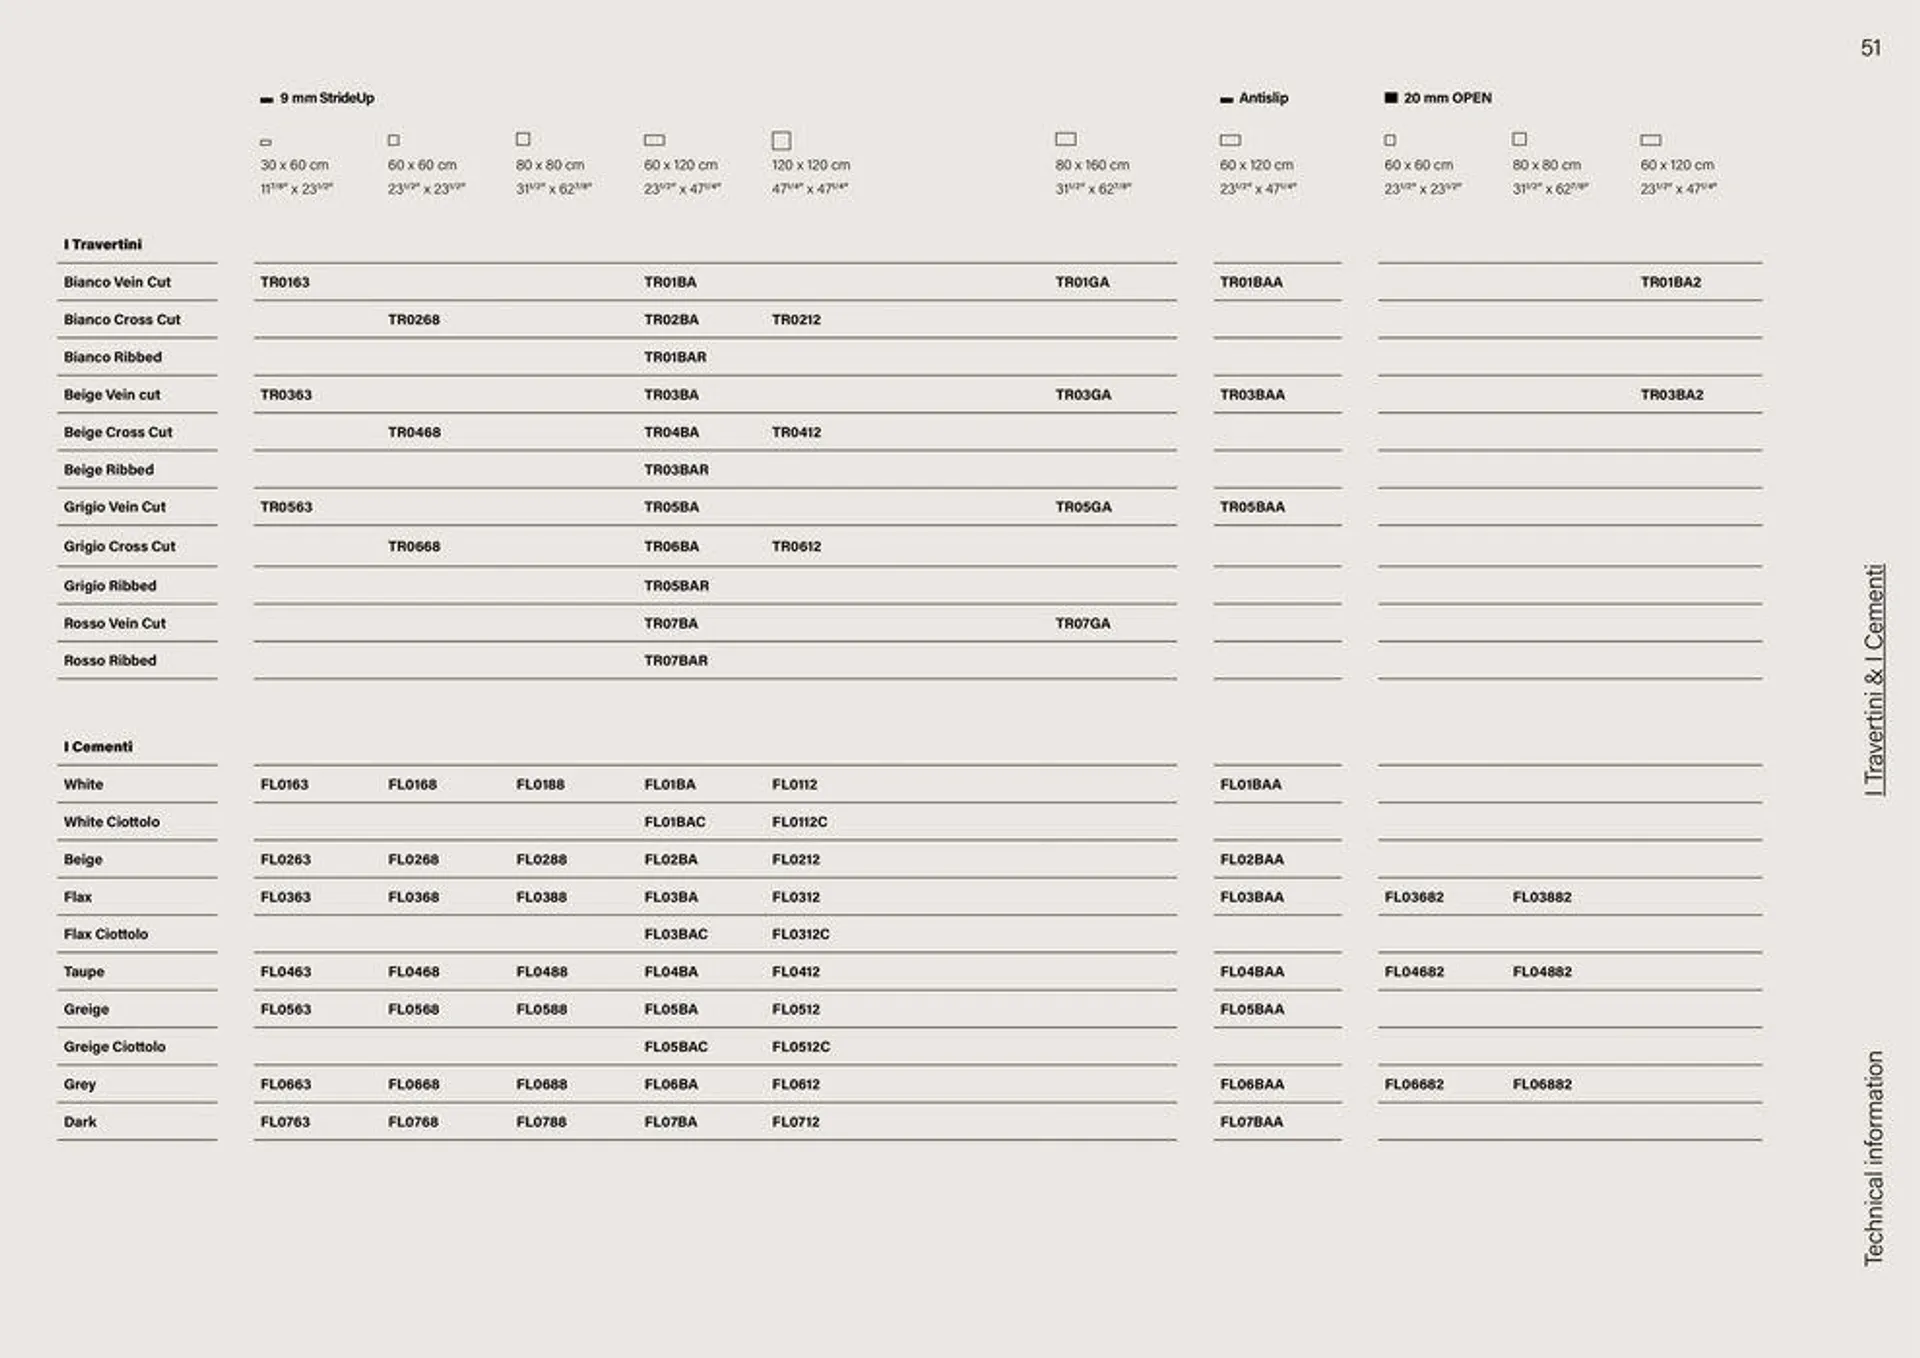This screenshot has height=1358, width=1920.
Task: Click the 20 mm OPEN 60 x 120 cm tile icon
Action: (x=1652, y=140)
